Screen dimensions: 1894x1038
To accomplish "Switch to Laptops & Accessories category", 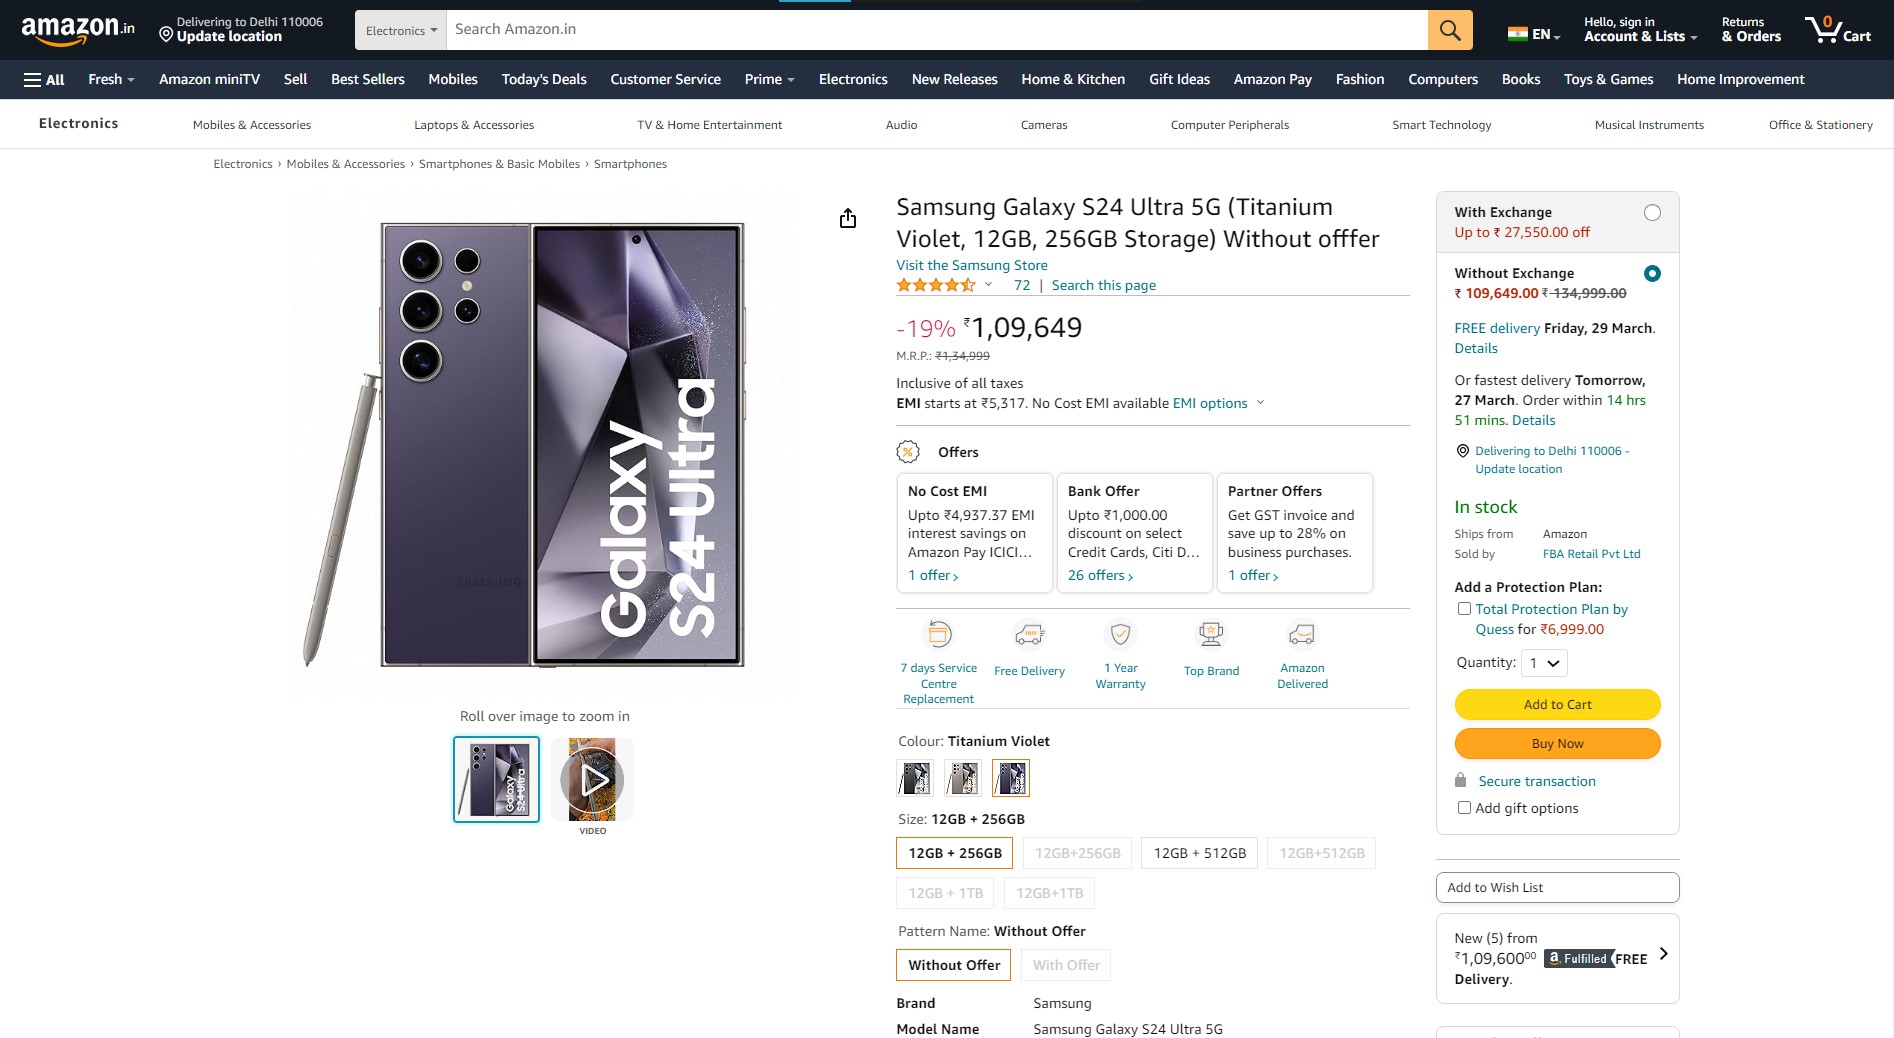I will tap(474, 124).
